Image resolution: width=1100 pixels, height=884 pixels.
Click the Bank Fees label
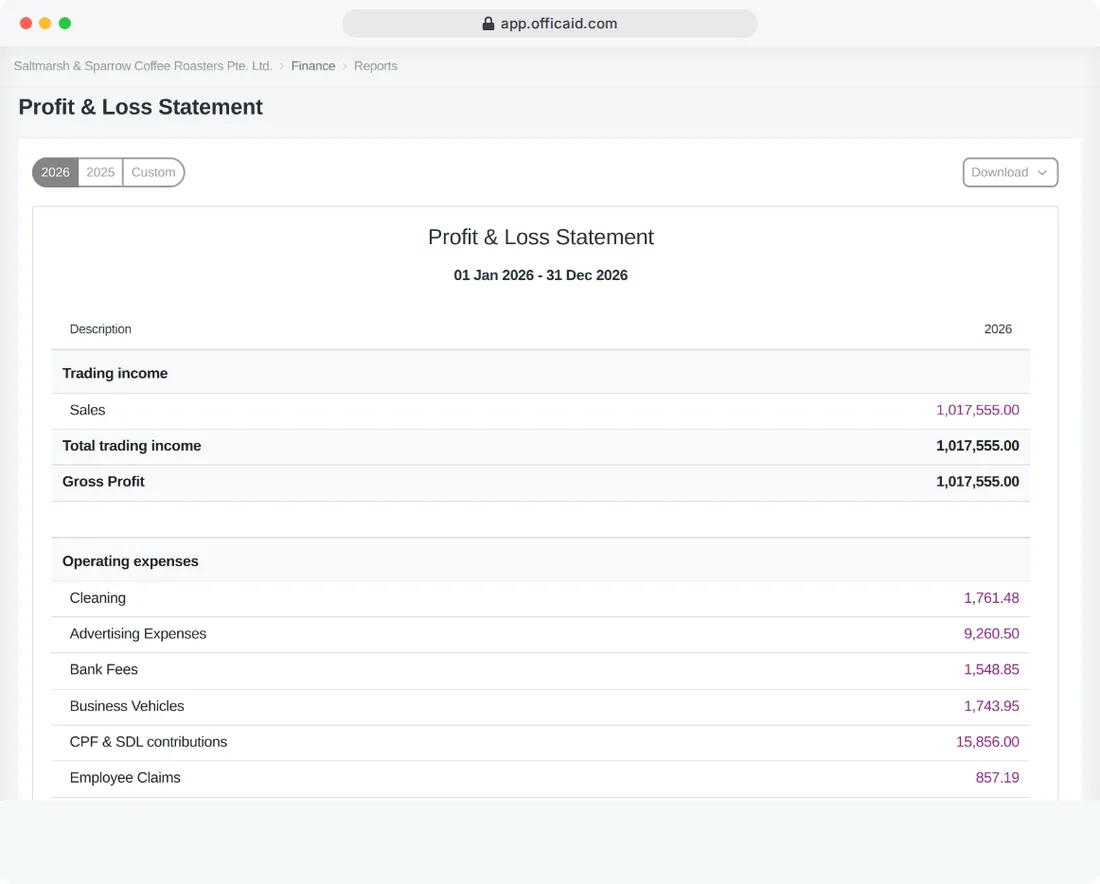[x=104, y=670]
